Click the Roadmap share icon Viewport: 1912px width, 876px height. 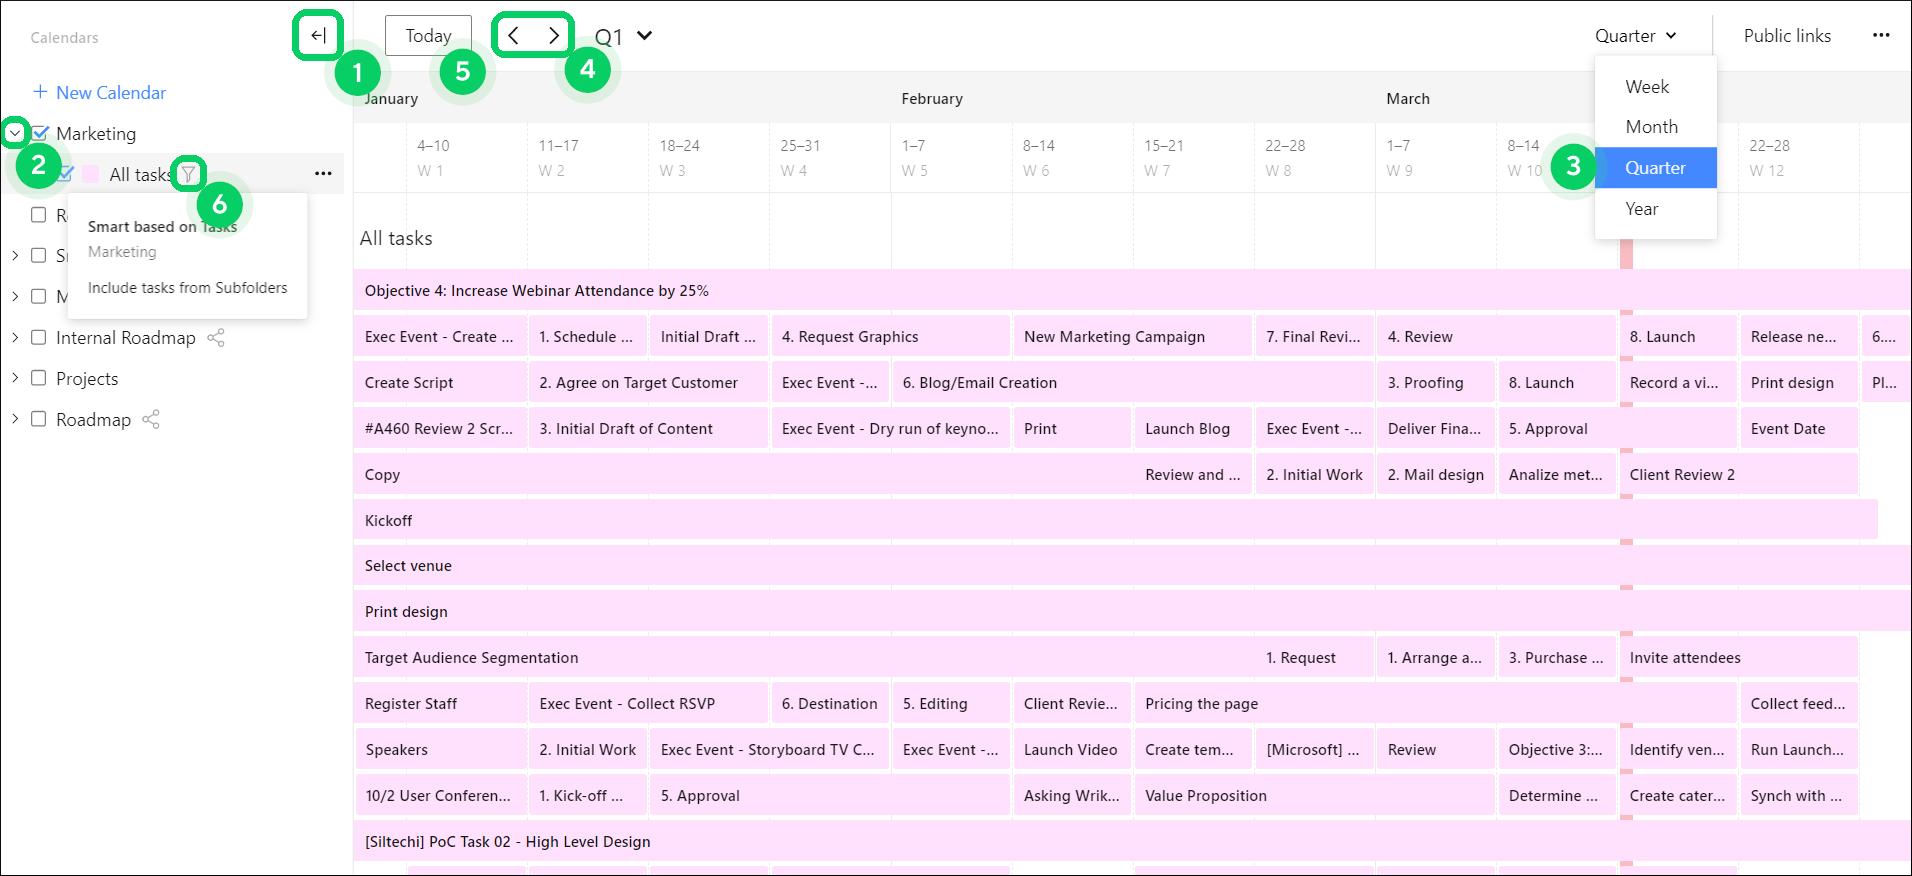(151, 420)
